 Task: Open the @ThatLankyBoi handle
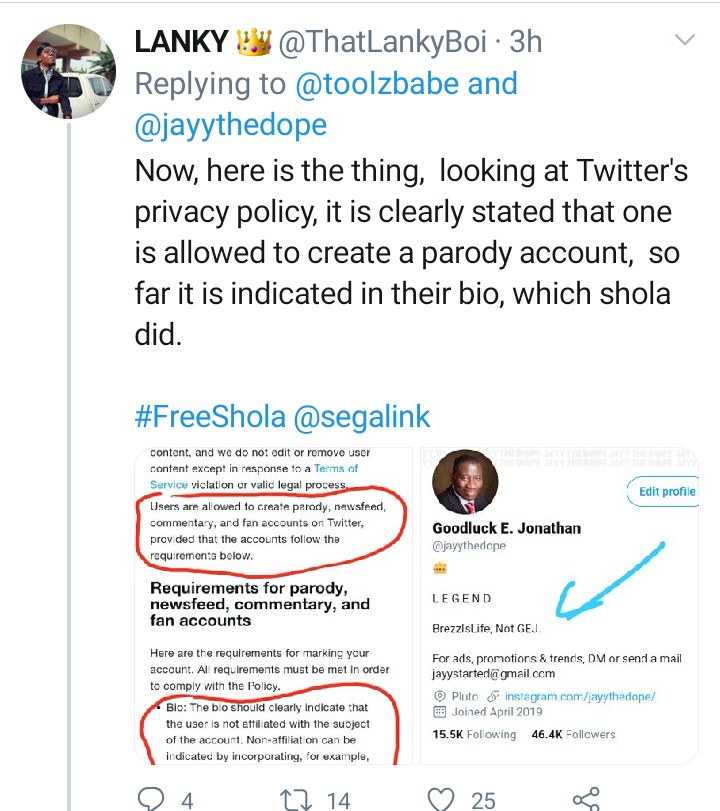tap(384, 42)
